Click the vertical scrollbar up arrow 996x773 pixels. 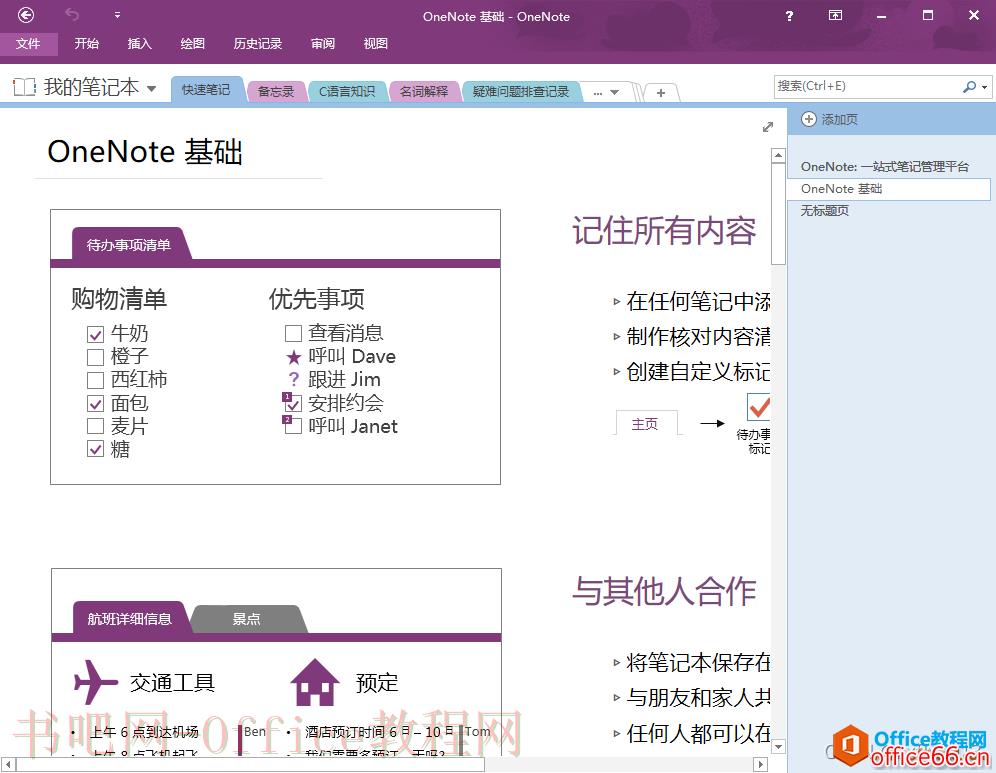pos(778,155)
